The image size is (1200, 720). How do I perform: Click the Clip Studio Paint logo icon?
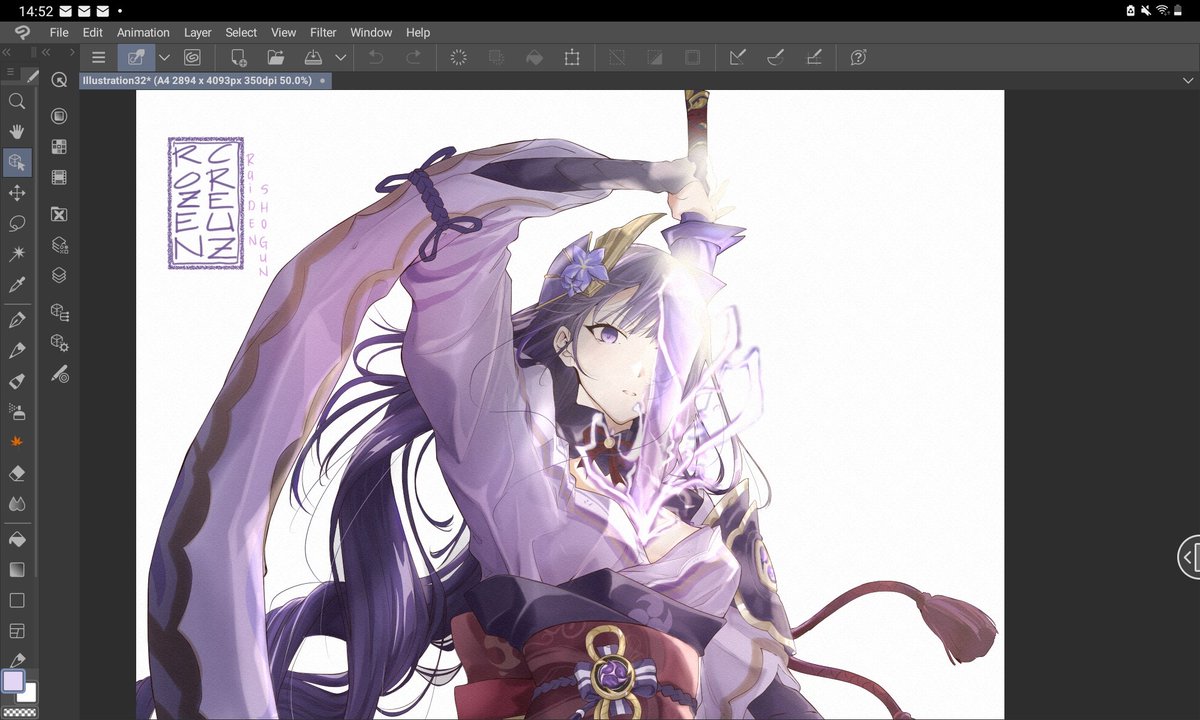(22, 32)
